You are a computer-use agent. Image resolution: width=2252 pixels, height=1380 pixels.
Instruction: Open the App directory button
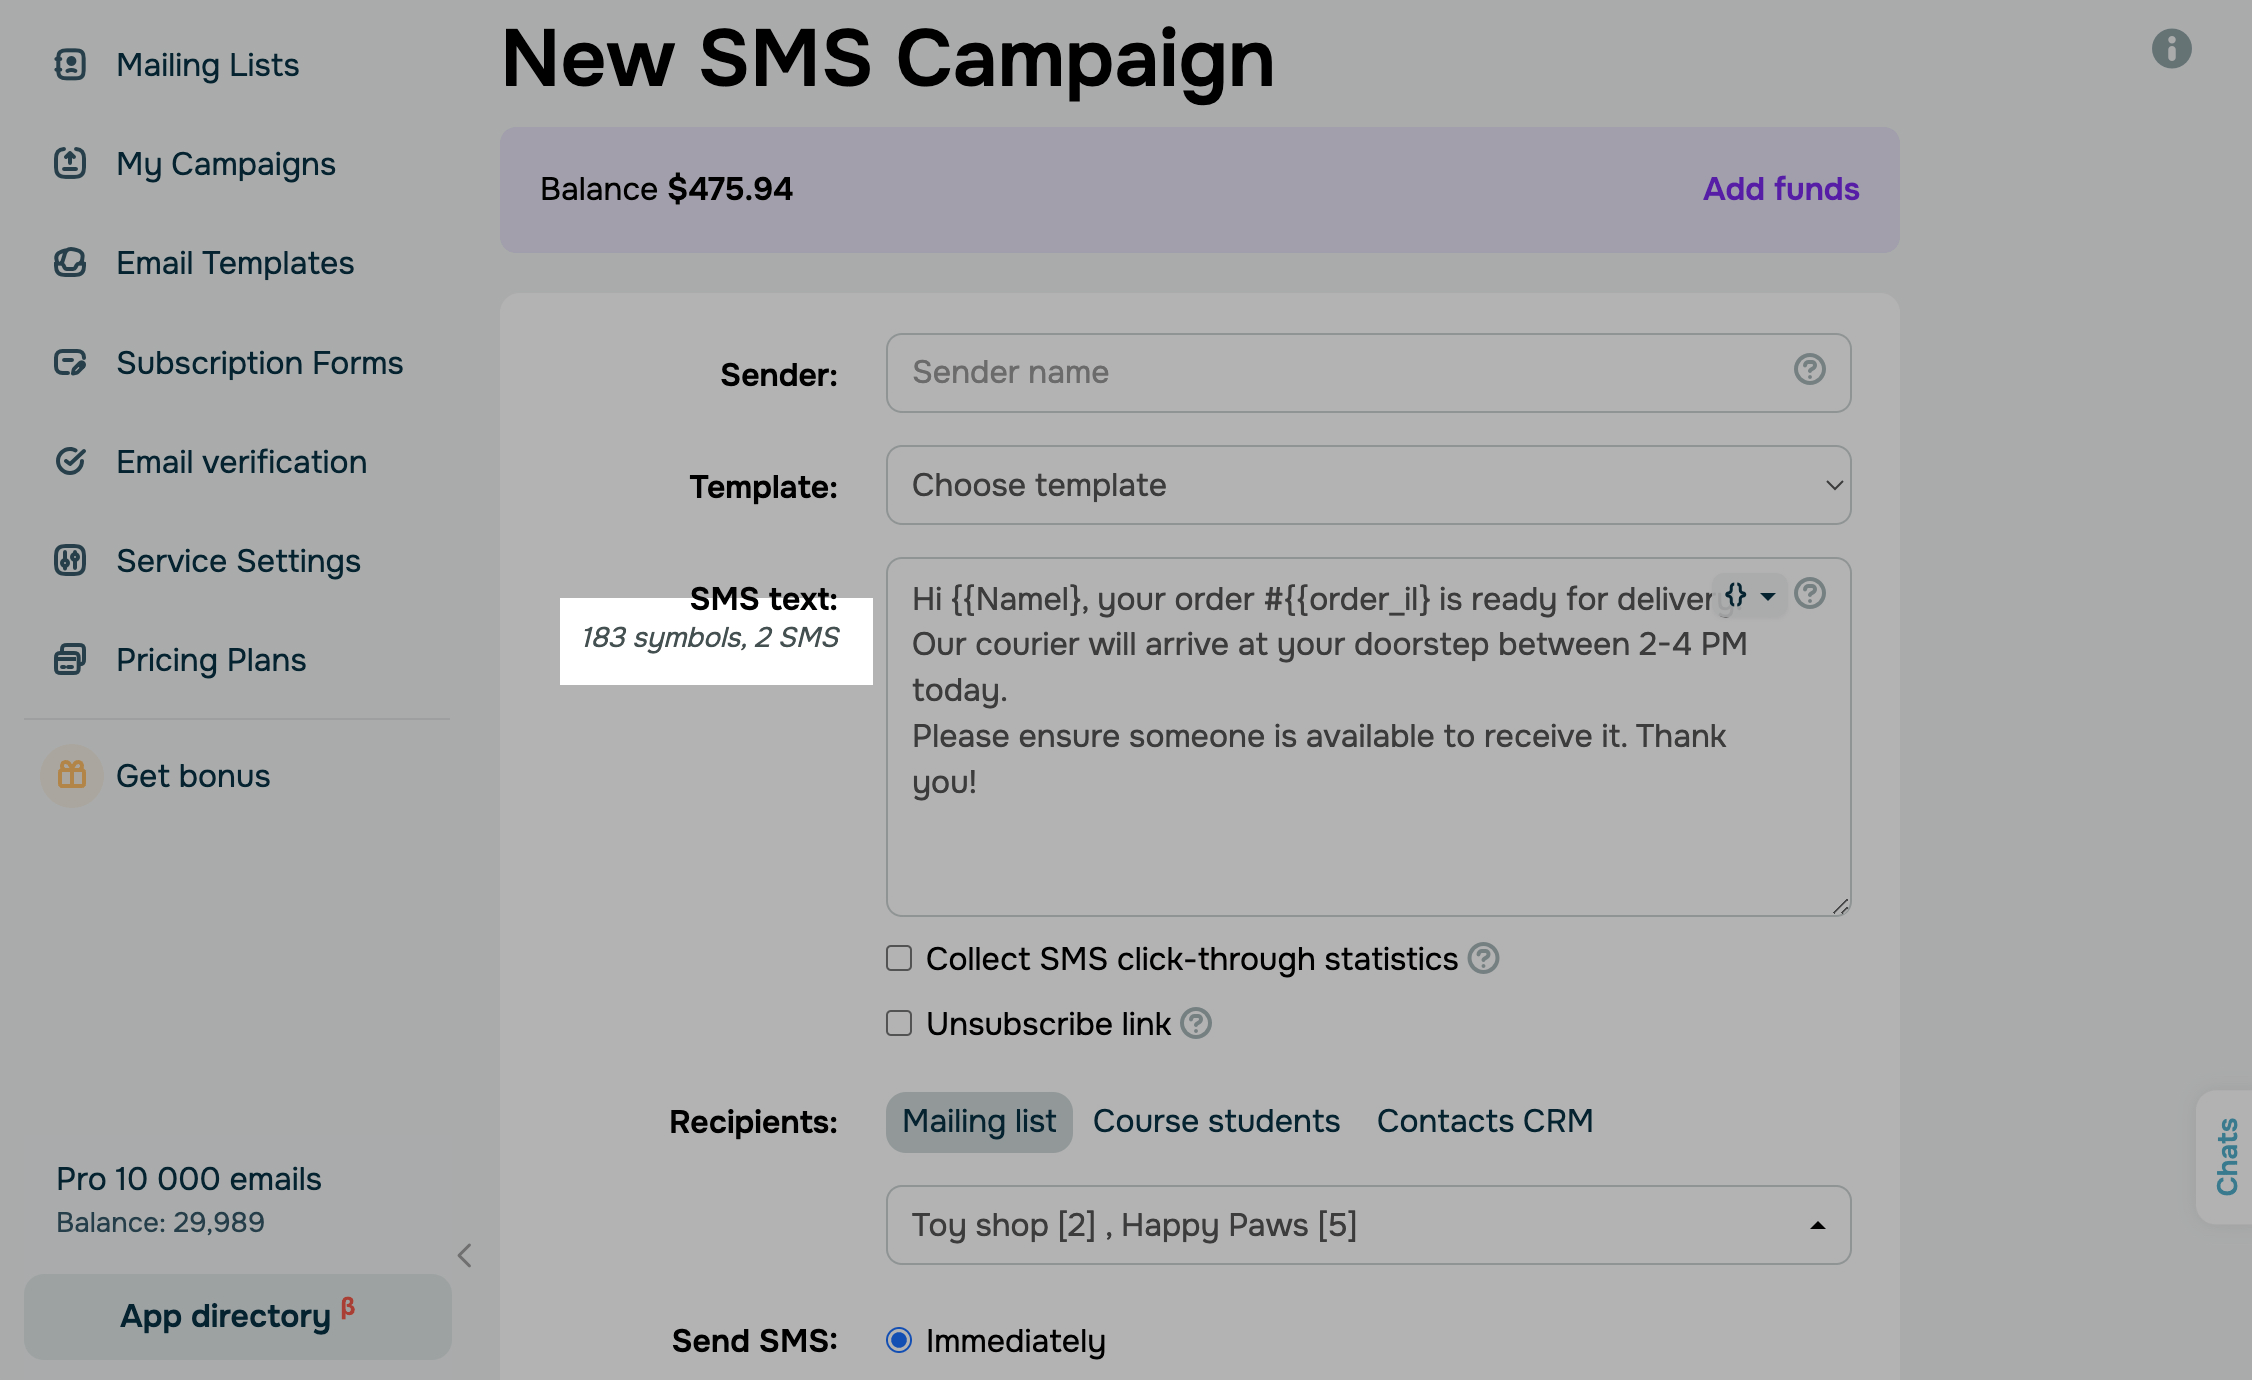pyautogui.click(x=237, y=1316)
